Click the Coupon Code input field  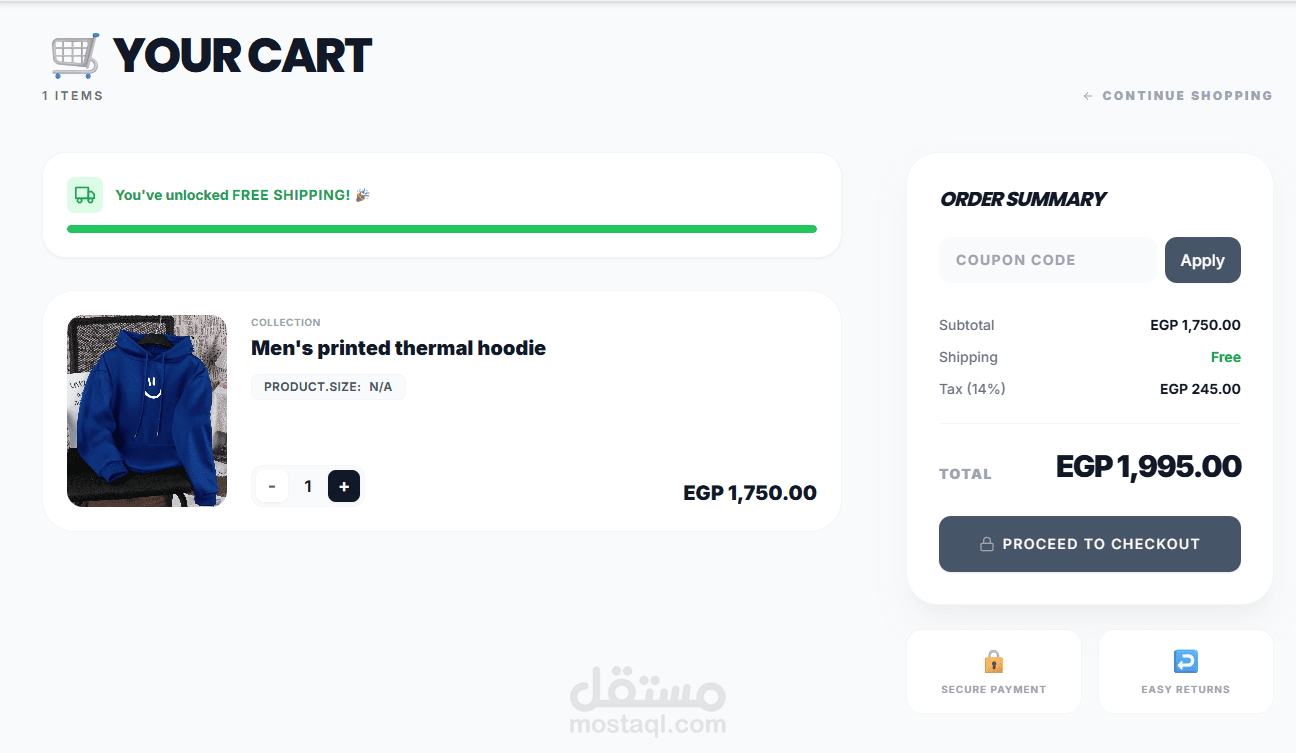pyautogui.click(x=1047, y=260)
